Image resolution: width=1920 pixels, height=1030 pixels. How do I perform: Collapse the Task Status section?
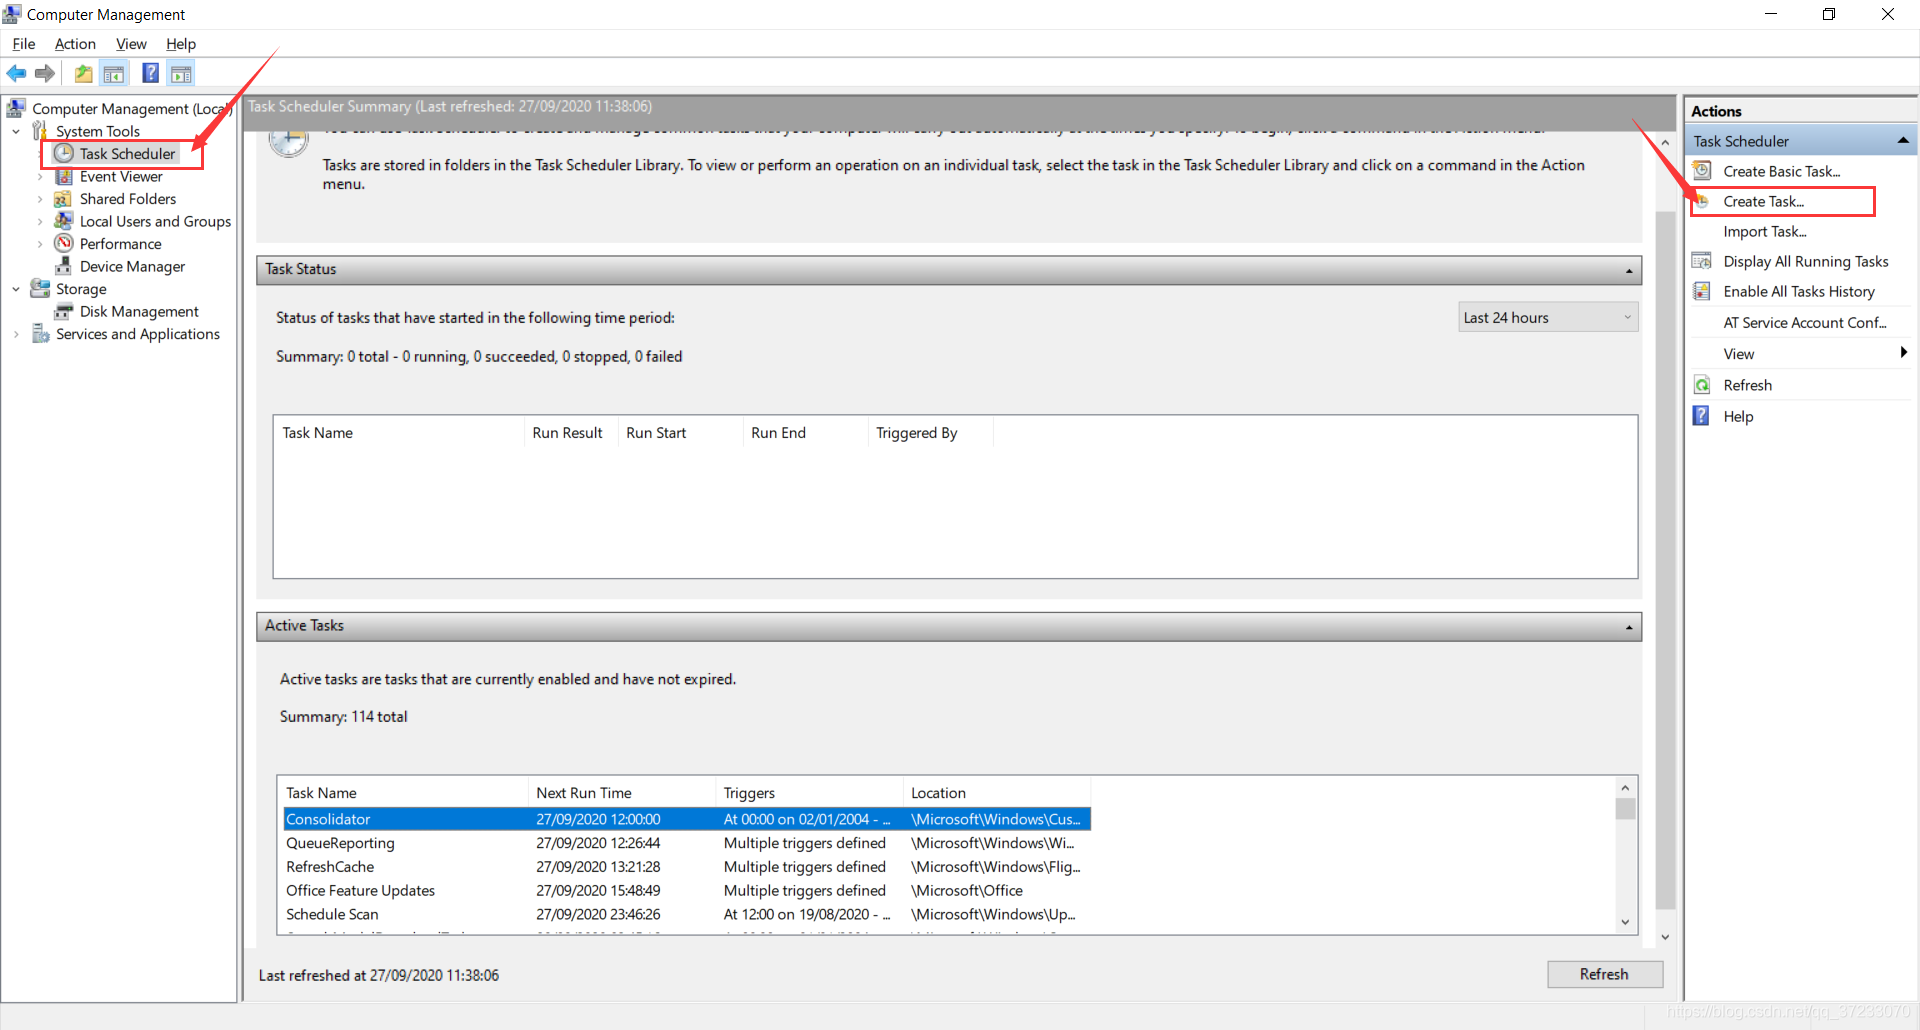pyautogui.click(x=1629, y=270)
